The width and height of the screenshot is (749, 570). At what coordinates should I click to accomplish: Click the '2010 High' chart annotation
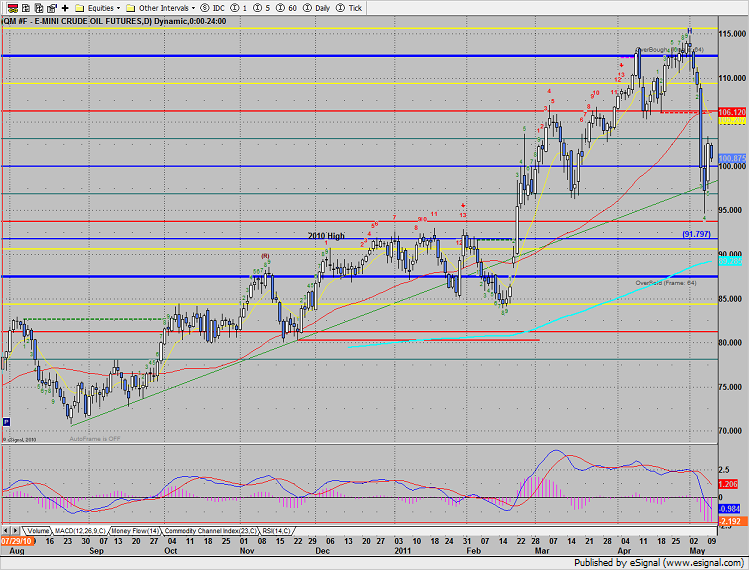pos(326,236)
